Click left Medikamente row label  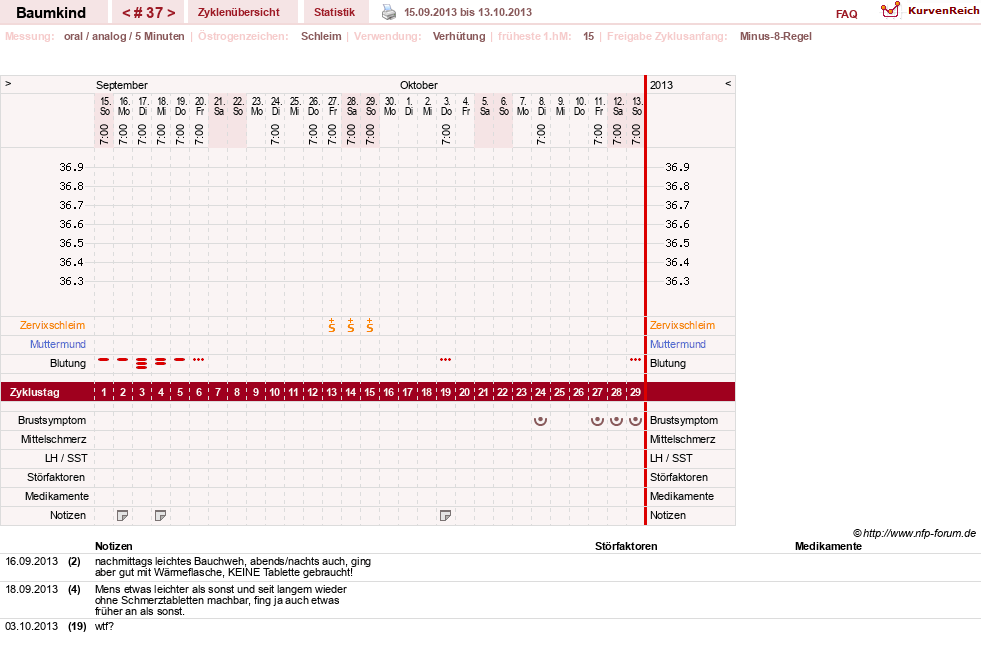tap(57, 496)
